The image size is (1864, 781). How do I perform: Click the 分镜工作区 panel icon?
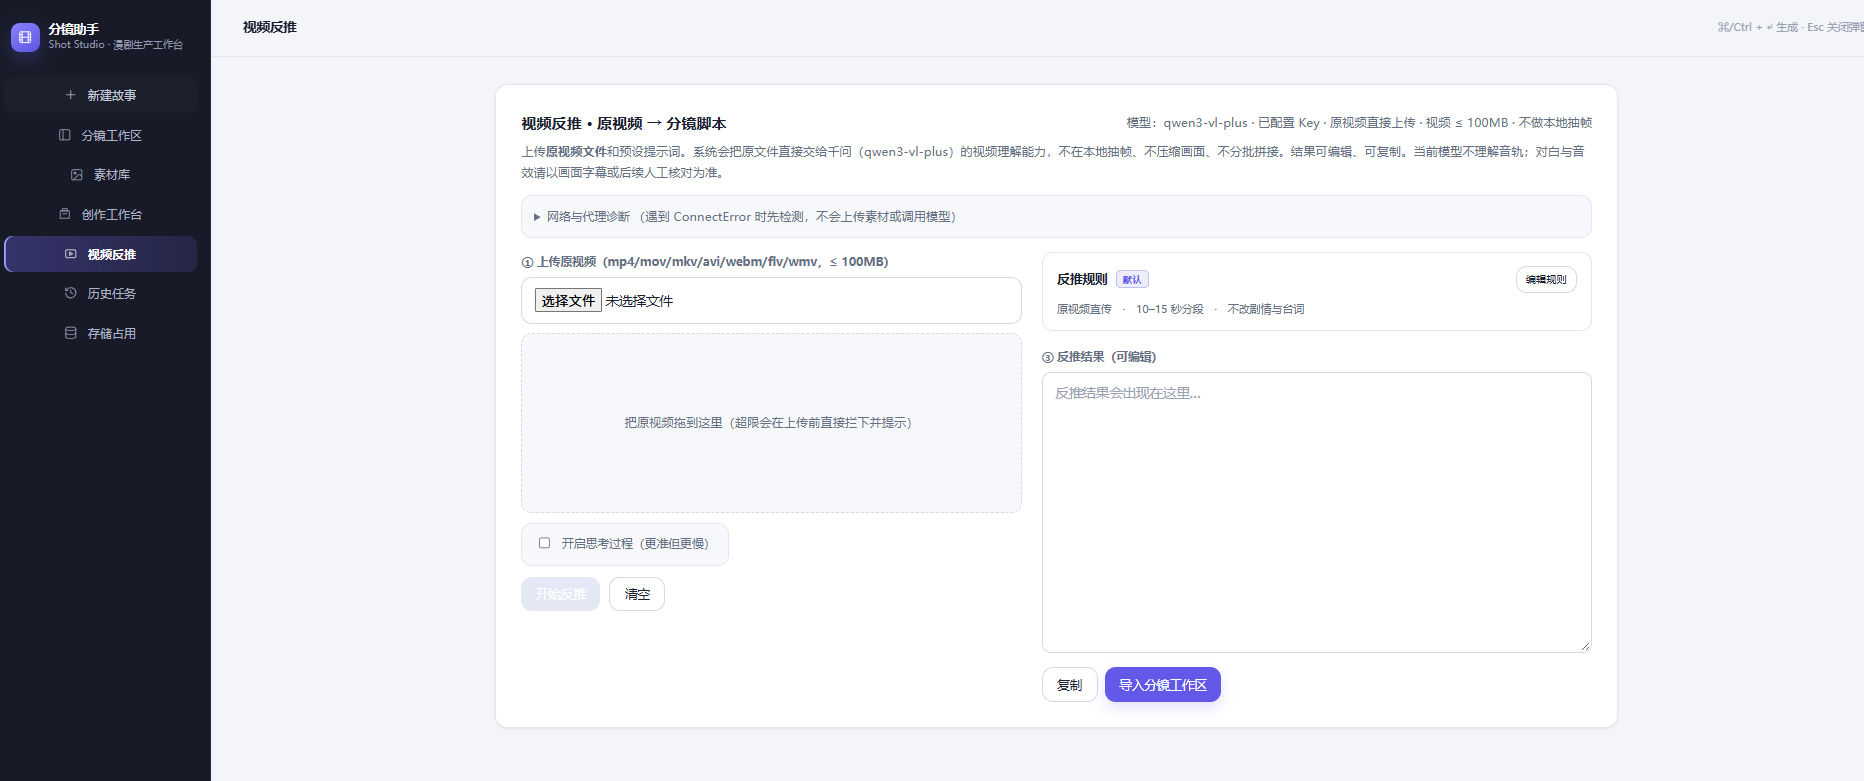pos(65,135)
